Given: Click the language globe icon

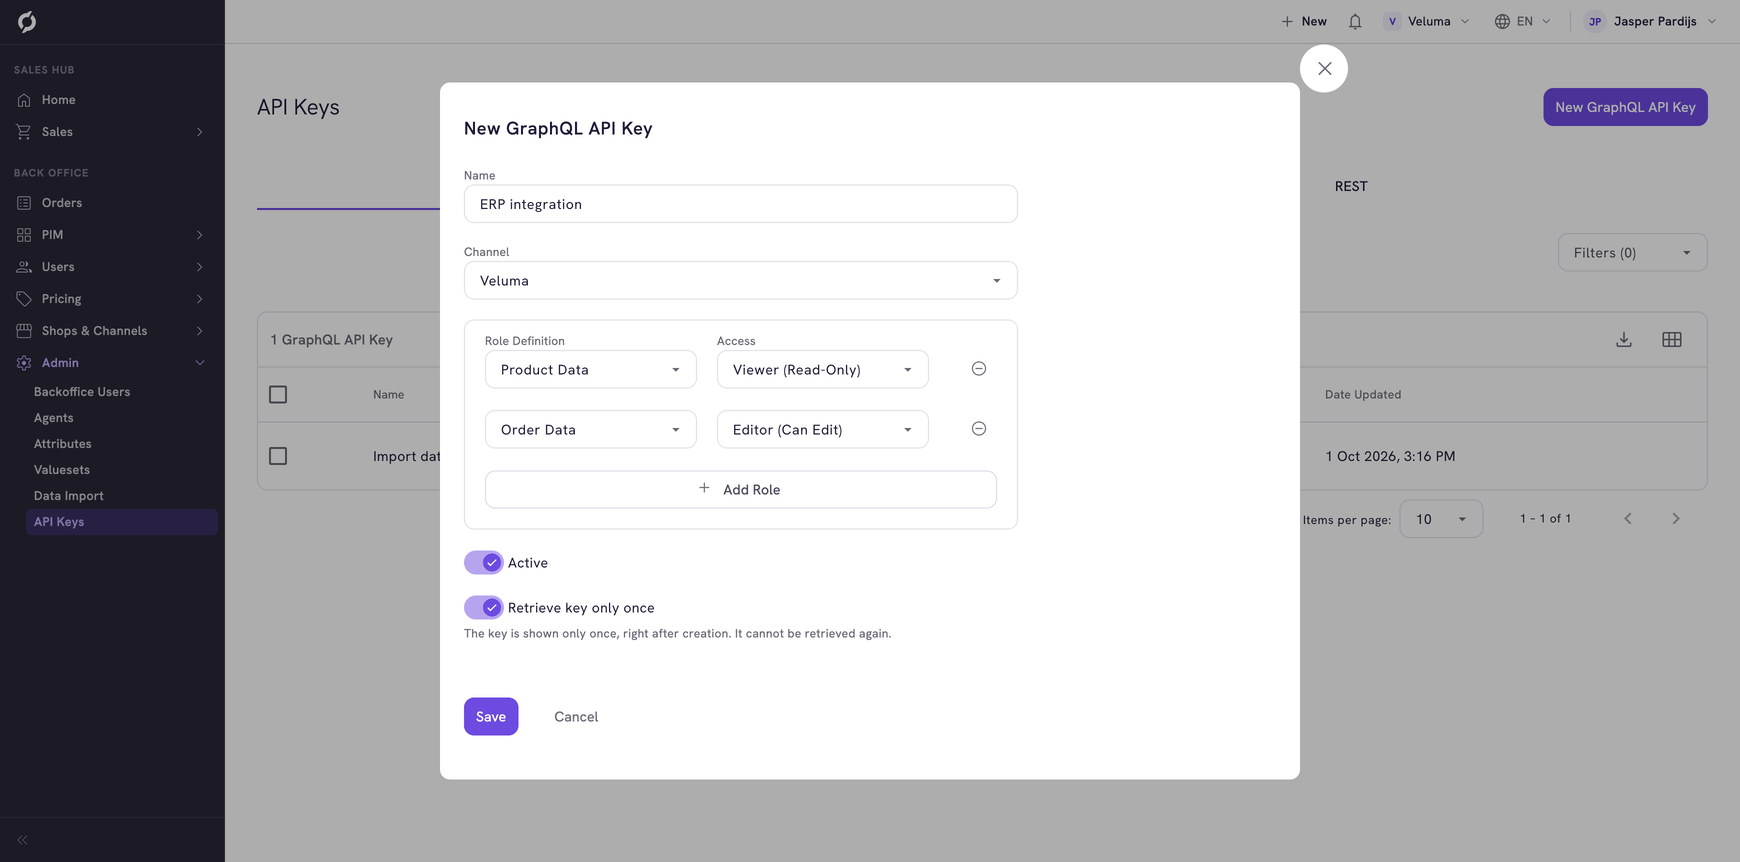Looking at the screenshot, I should [1502, 21].
